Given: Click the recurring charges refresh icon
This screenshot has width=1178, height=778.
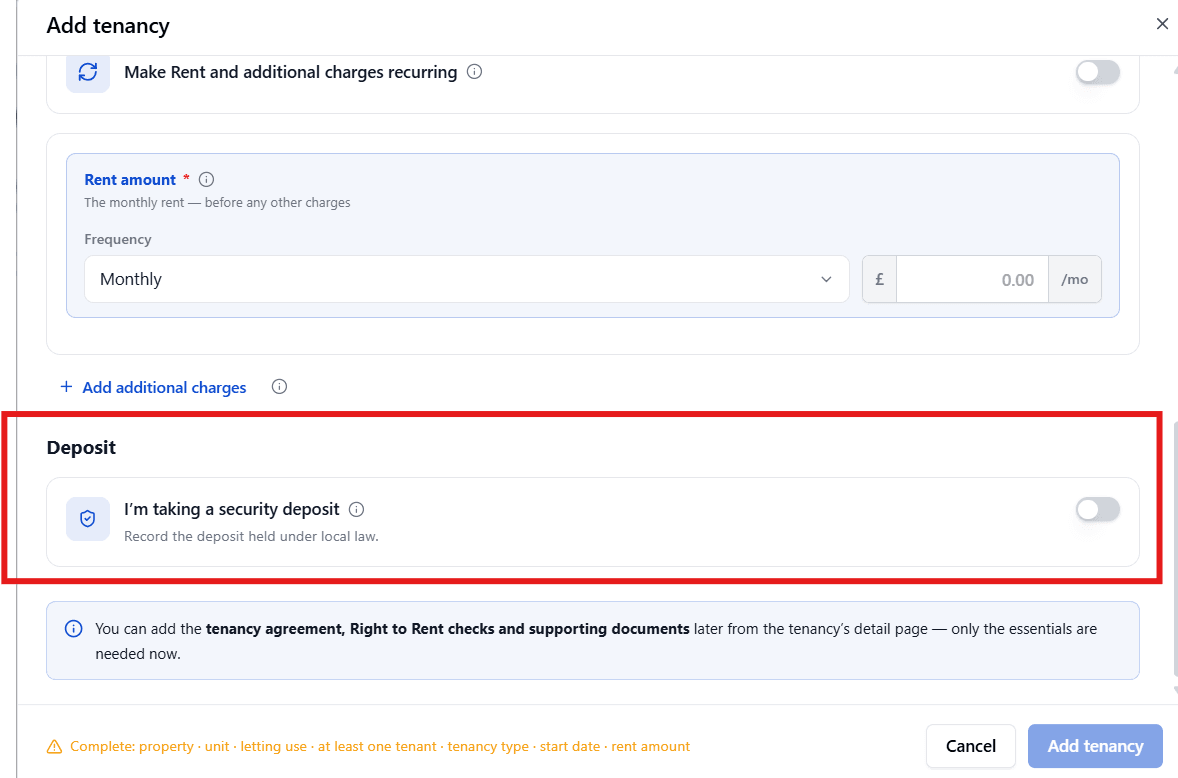Looking at the screenshot, I should coord(88,72).
